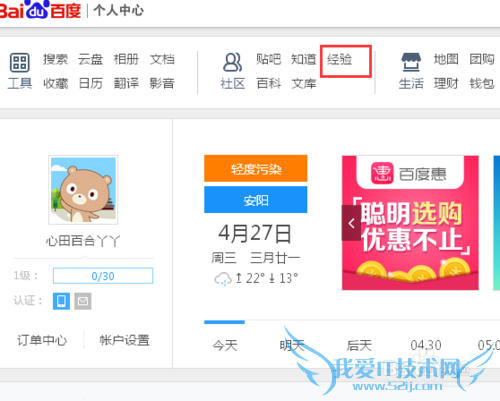This screenshot has height=401, width=500.
Task: Click username 心田百合丫丫
Action: pyautogui.click(x=83, y=241)
